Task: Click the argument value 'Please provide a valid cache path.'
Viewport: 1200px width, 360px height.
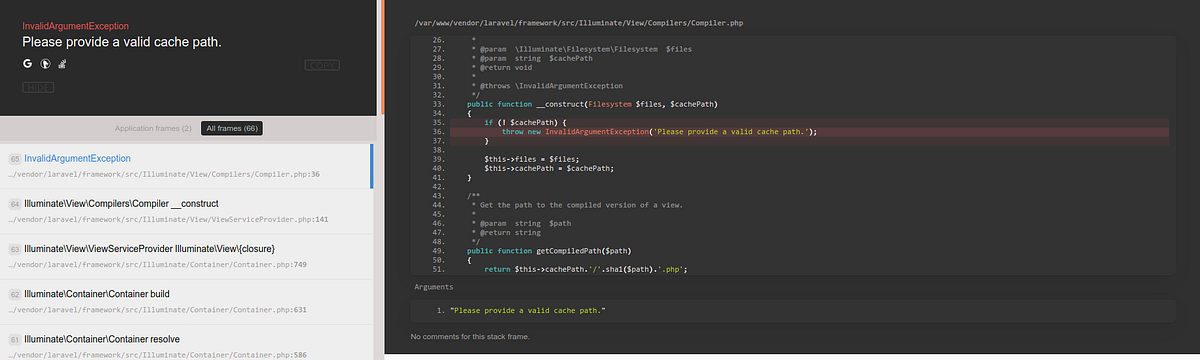Action: coord(528,311)
